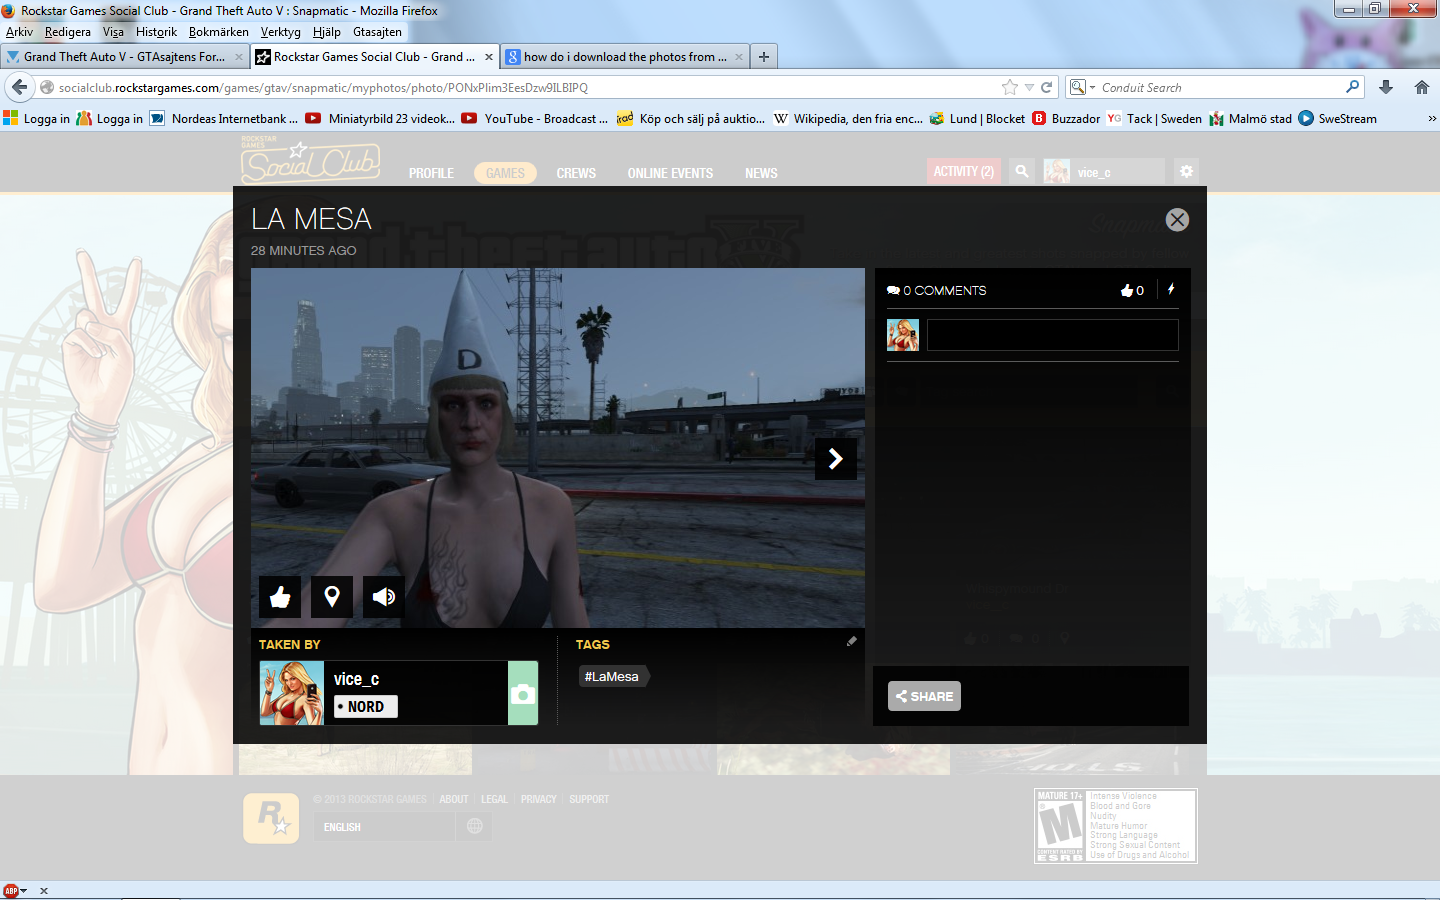
Task: Open the Arkiv menu
Action: 19,32
